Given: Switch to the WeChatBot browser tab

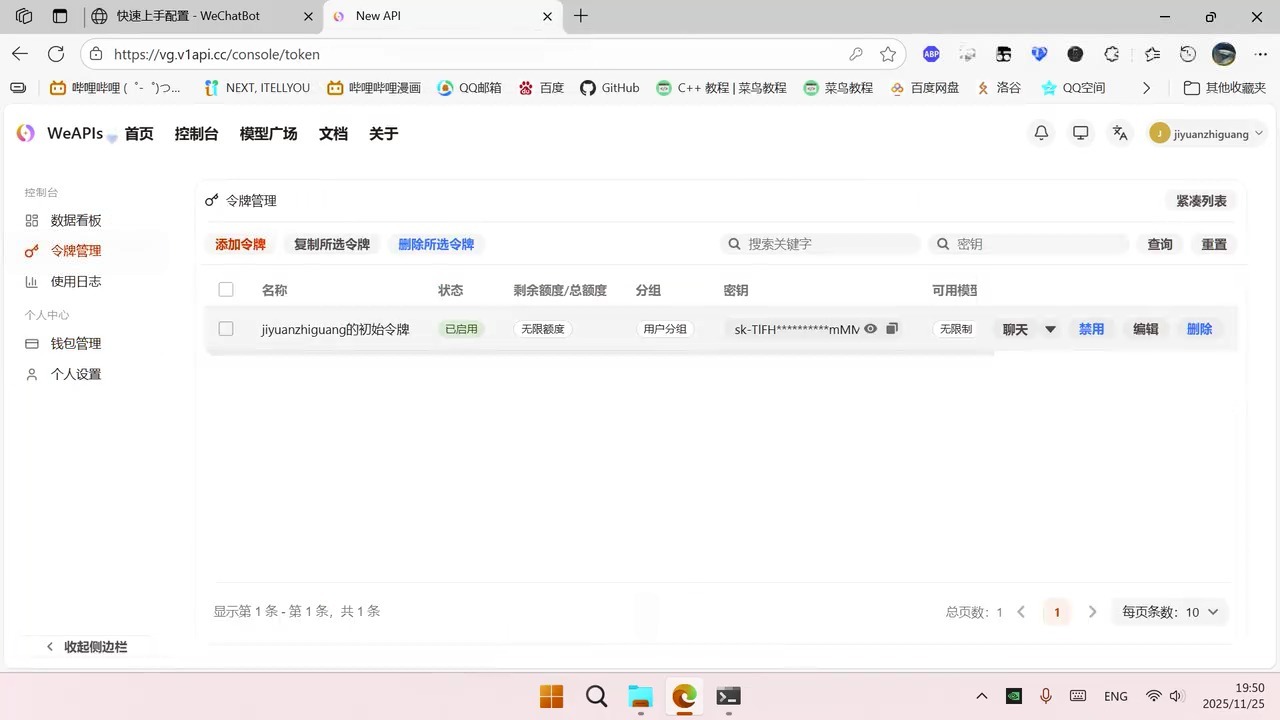Looking at the screenshot, I should click(x=186, y=16).
